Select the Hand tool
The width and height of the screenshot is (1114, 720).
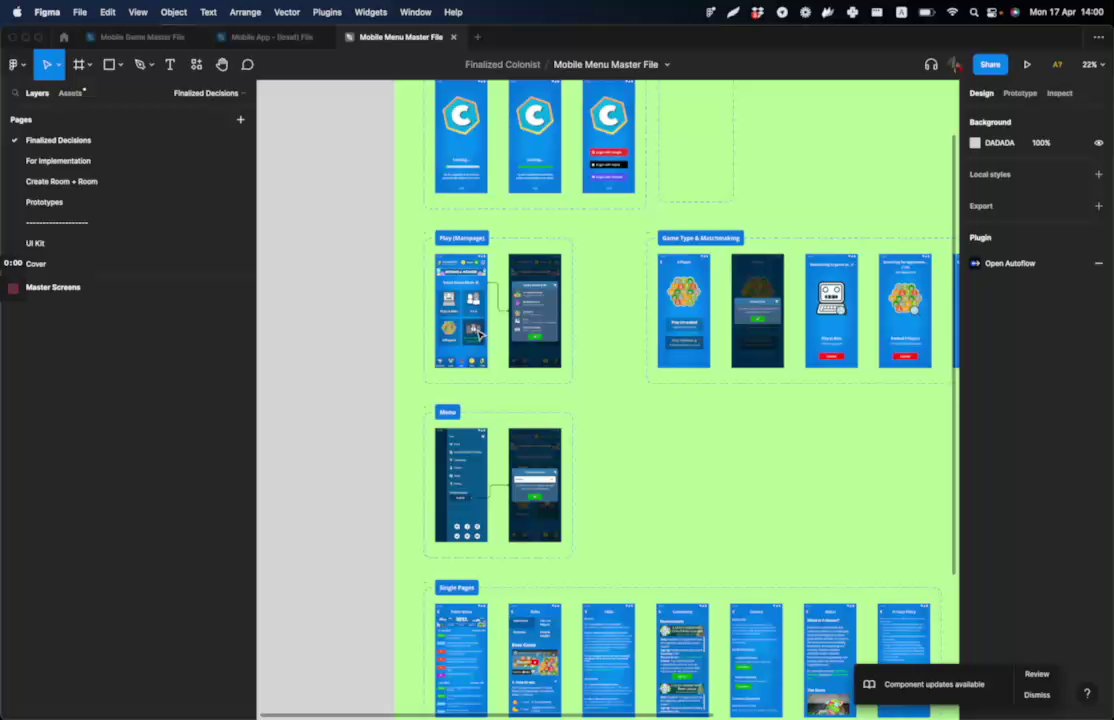pos(222,65)
